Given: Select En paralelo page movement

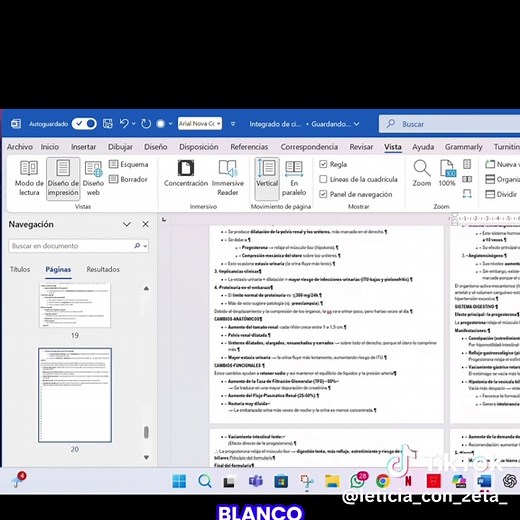Looking at the screenshot, I should coord(294,178).
